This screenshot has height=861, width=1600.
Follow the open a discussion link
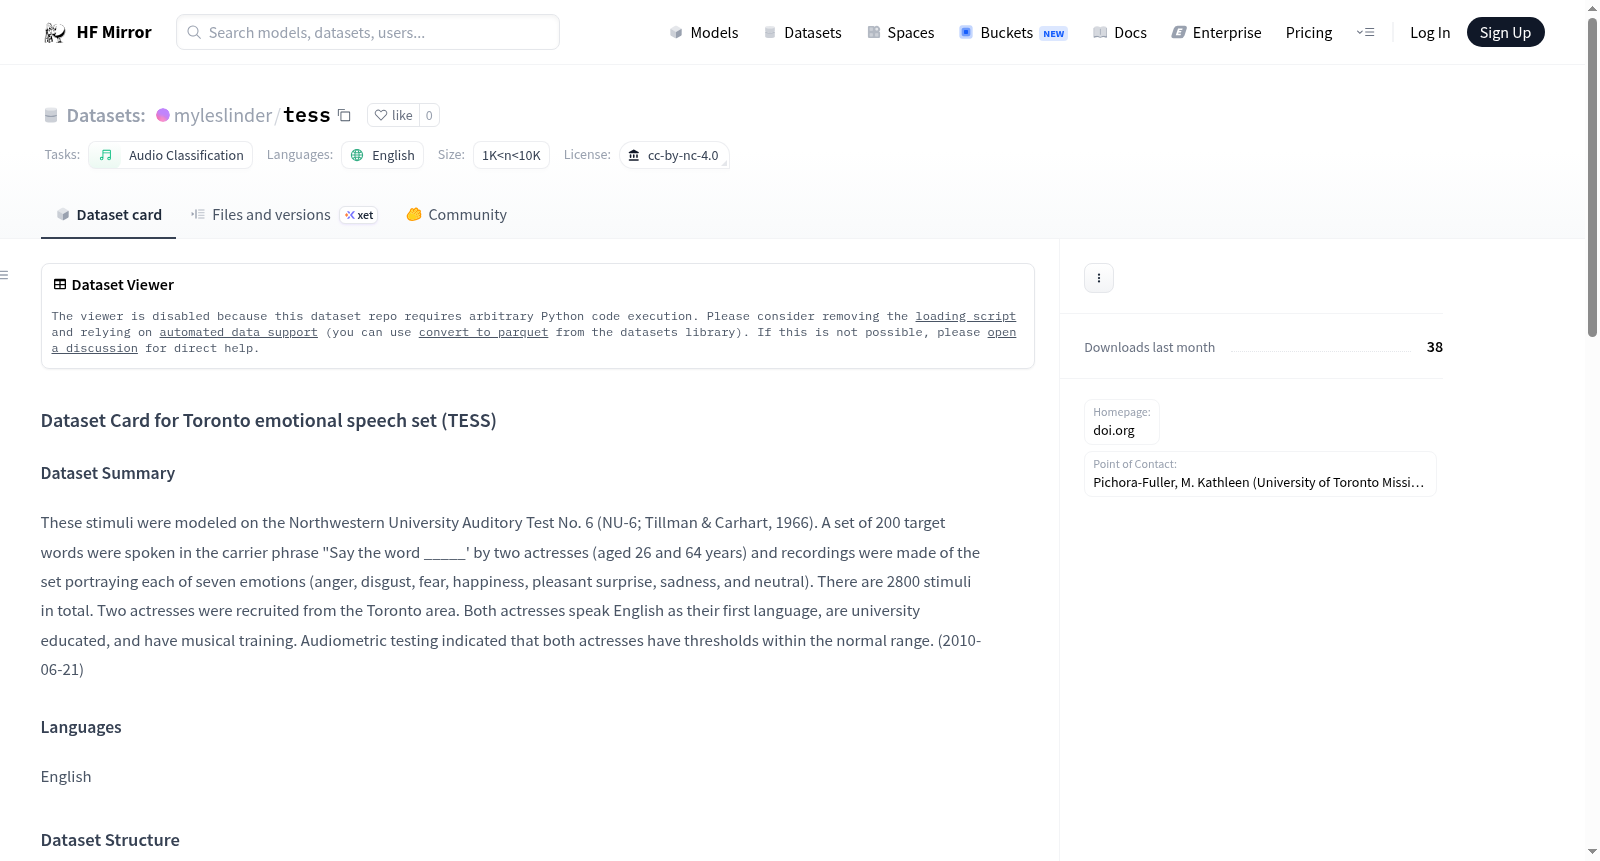tap(1001, 332)
